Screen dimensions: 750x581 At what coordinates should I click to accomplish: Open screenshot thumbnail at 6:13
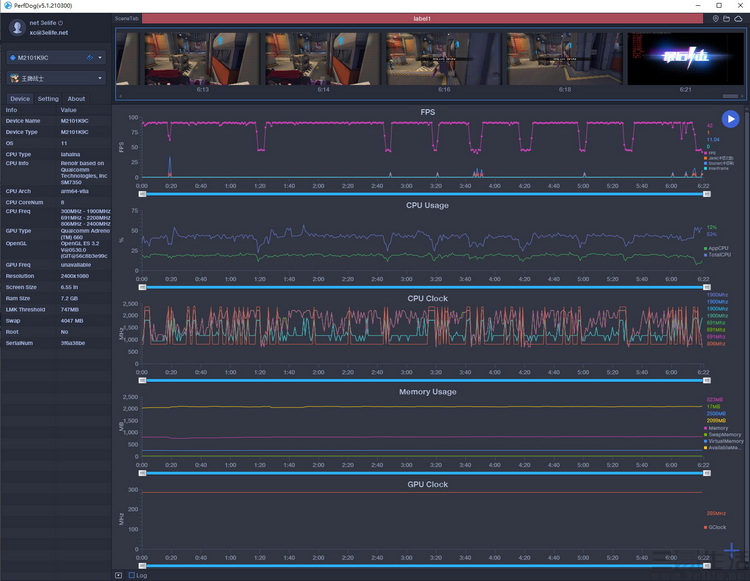tap(202, 59)
